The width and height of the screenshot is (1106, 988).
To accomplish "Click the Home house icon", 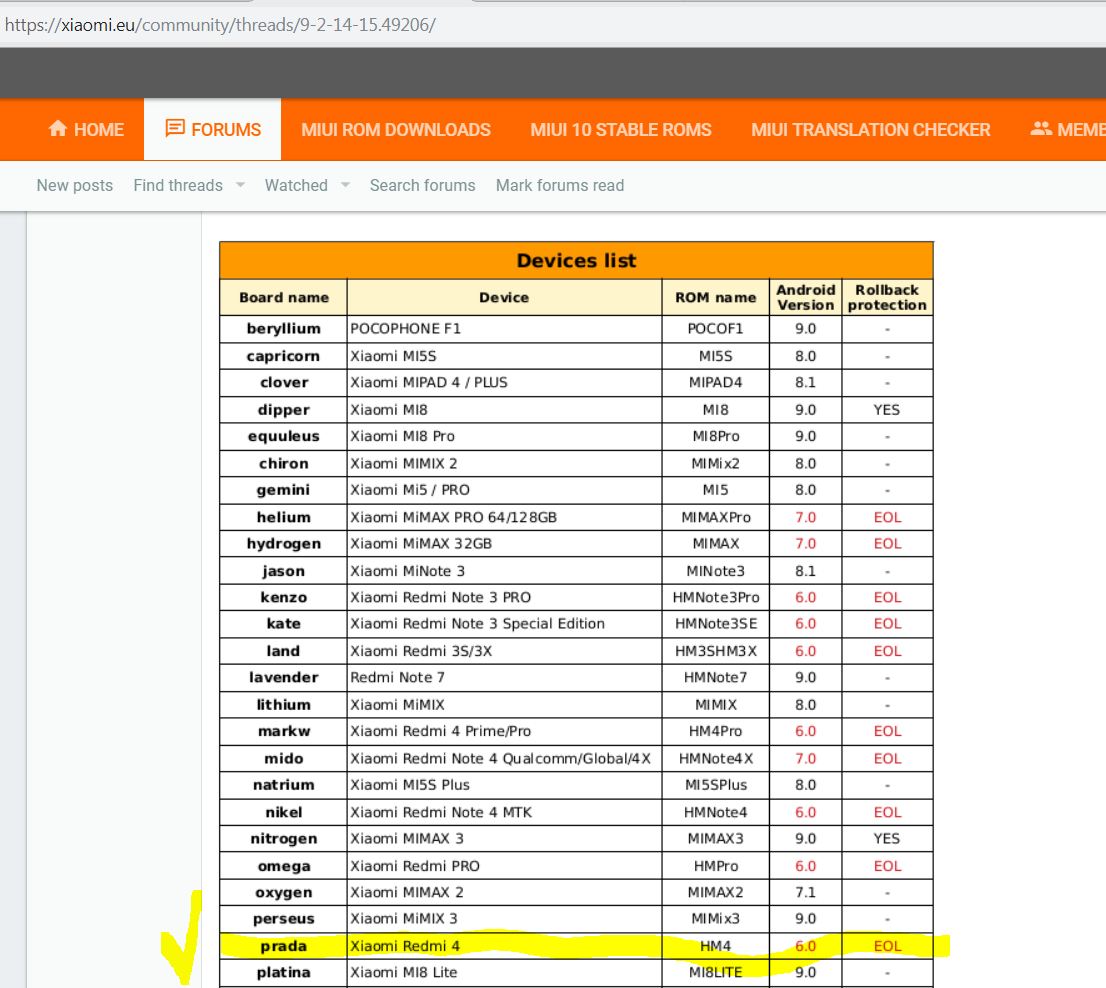I will [x=58, y=128].
